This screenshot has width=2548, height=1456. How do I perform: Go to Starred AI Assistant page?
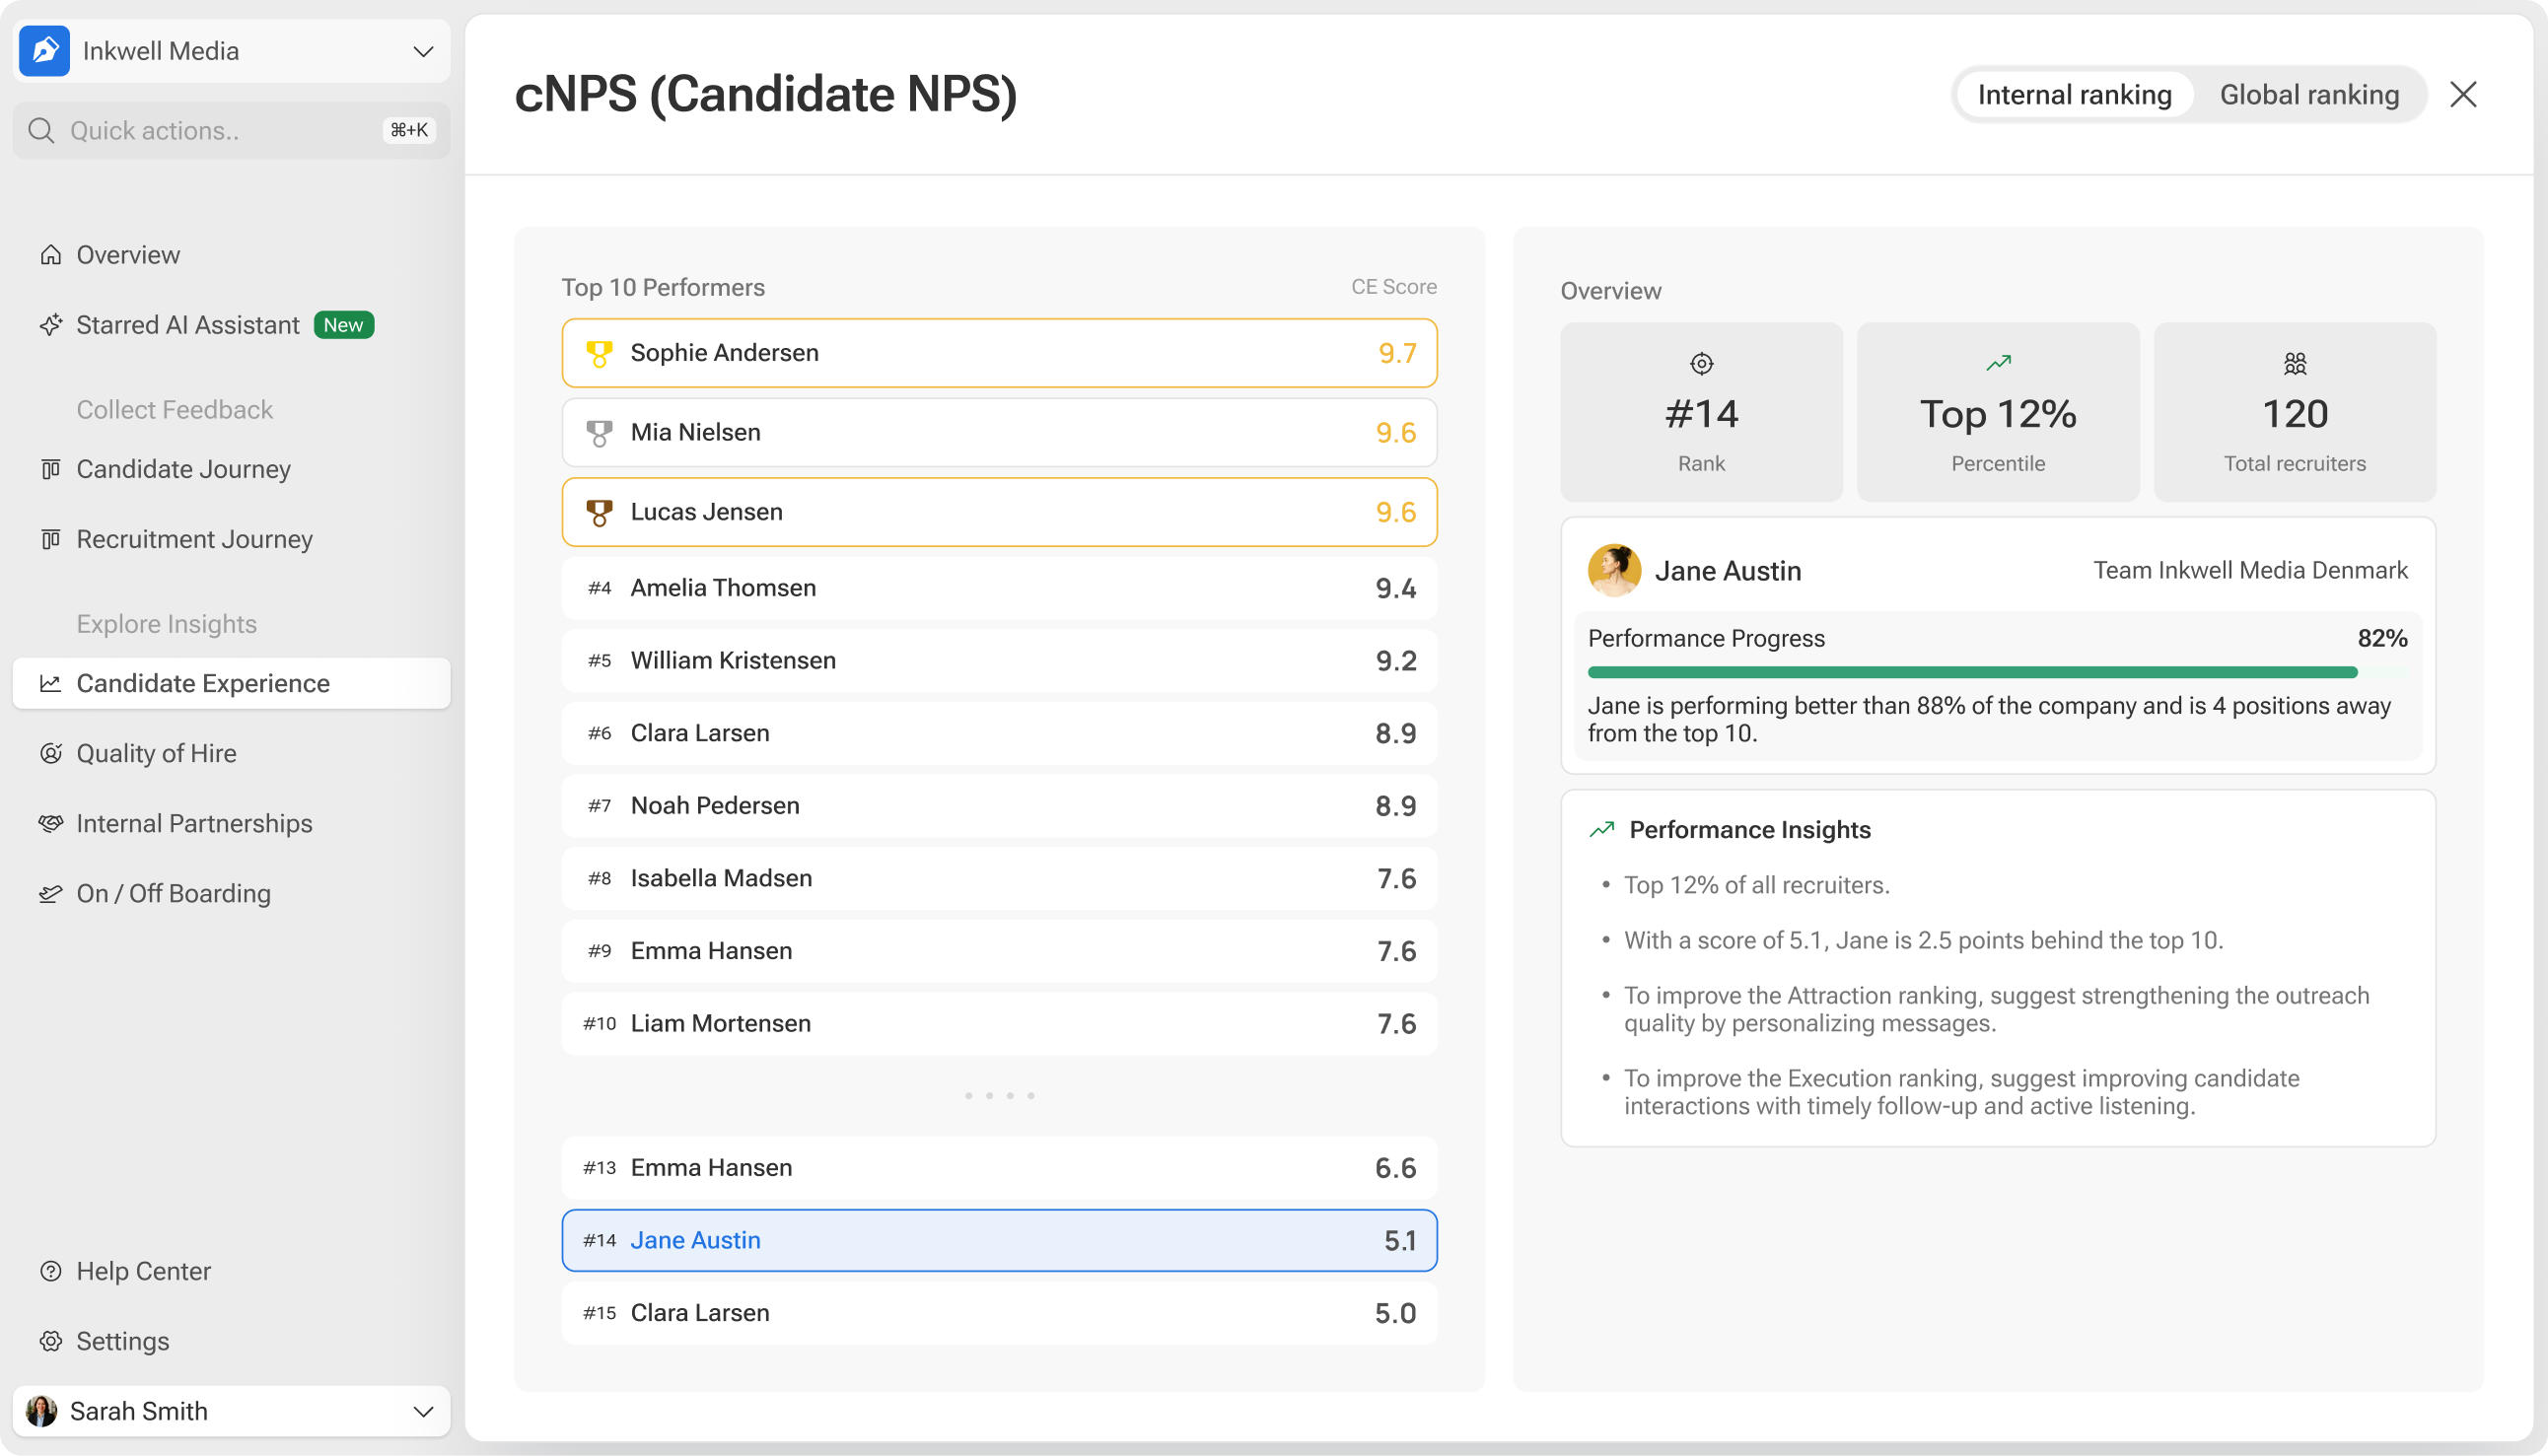[x=187, y=325]
